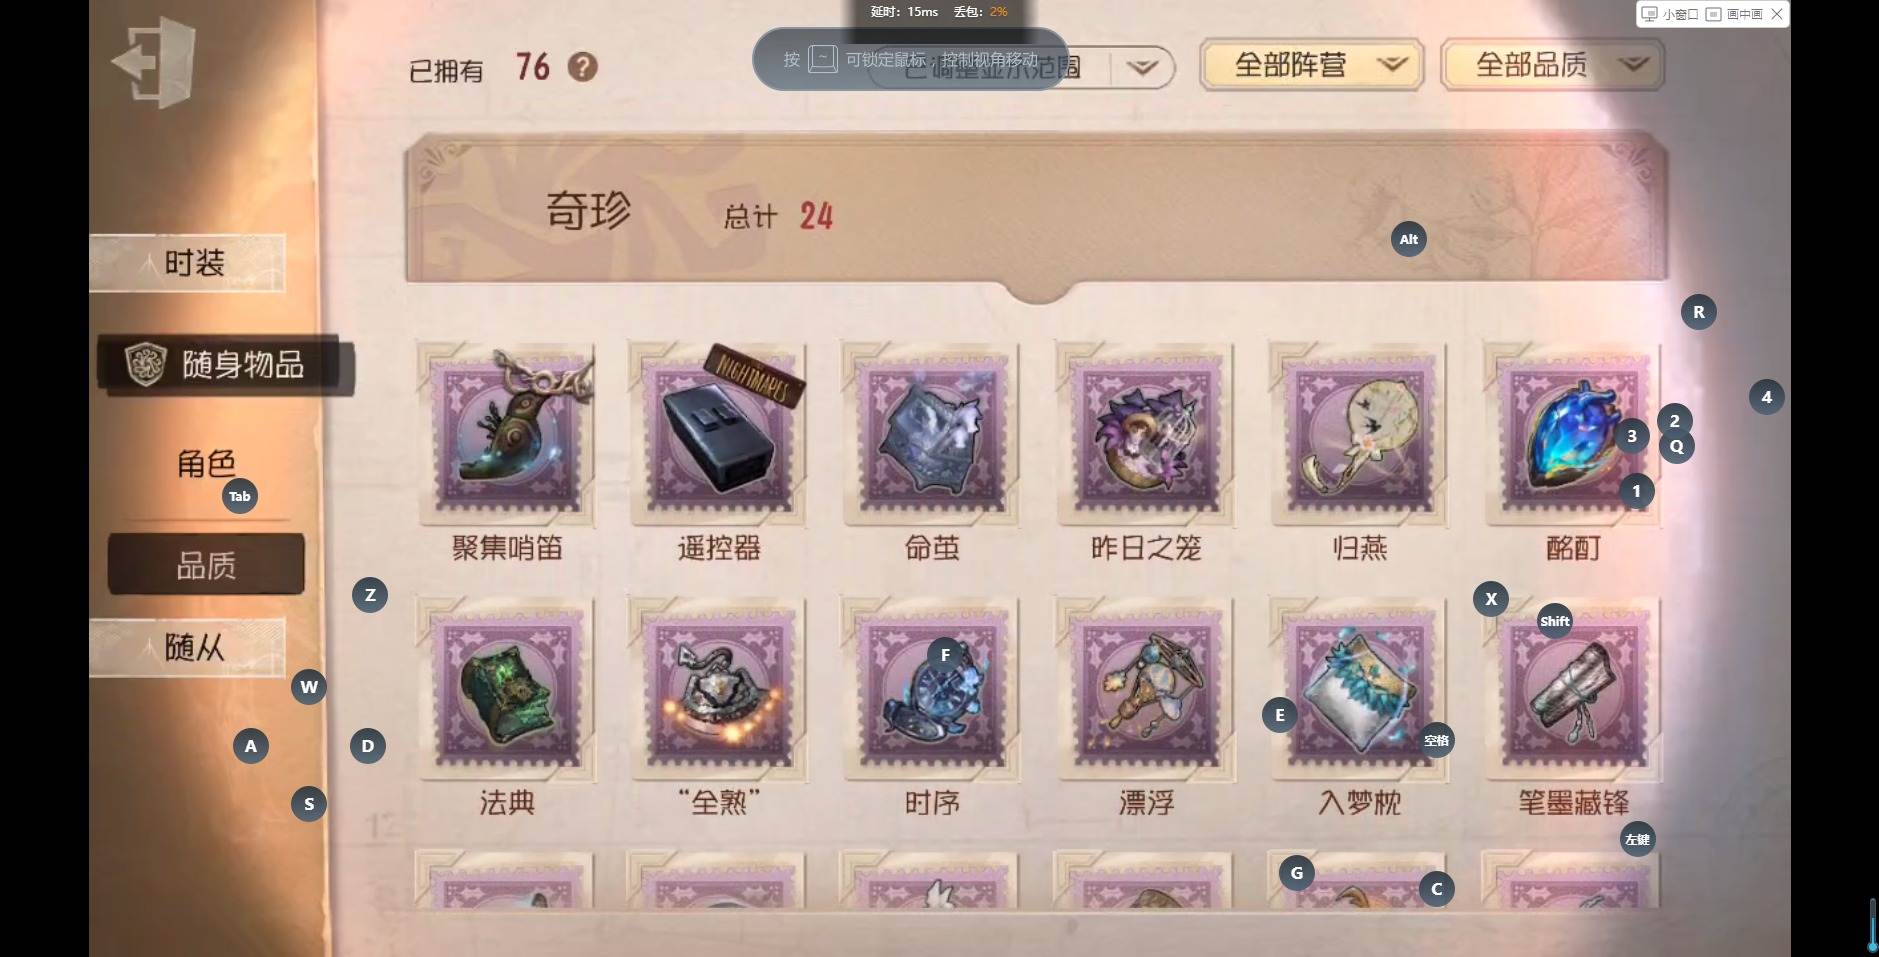The height and width of the screenshot is (957, 1879).
Task: Expand the 全部阵营 faction dropdown
Action: tap(1311, 65)
